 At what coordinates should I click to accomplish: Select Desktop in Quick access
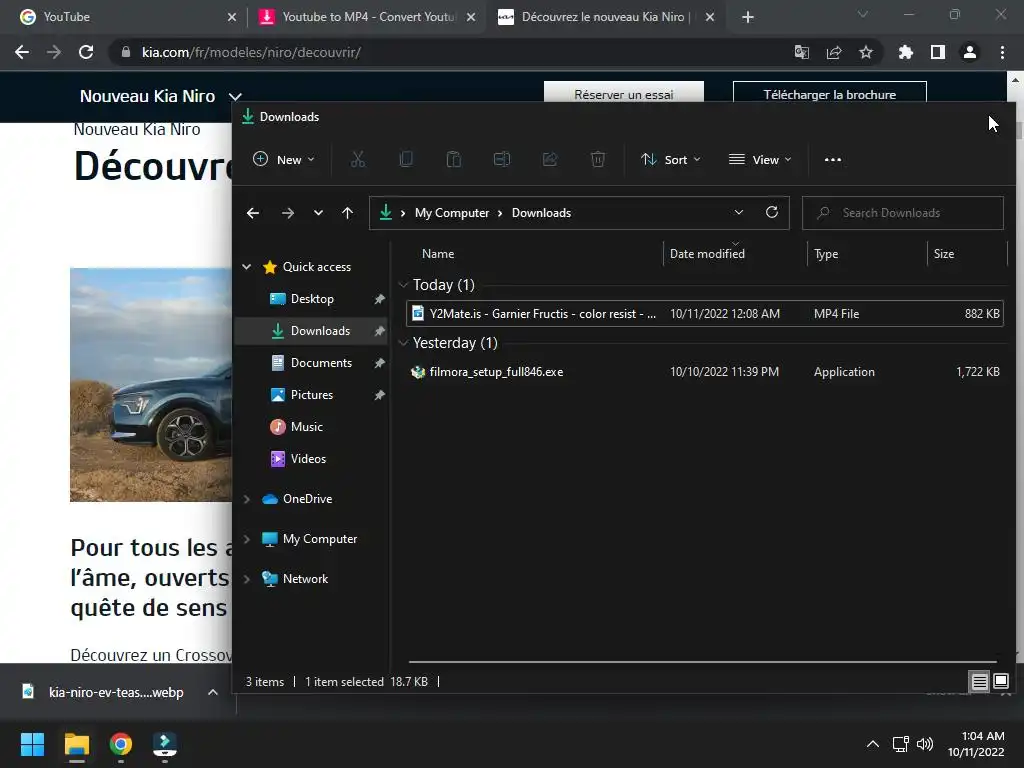pos(312,298)
